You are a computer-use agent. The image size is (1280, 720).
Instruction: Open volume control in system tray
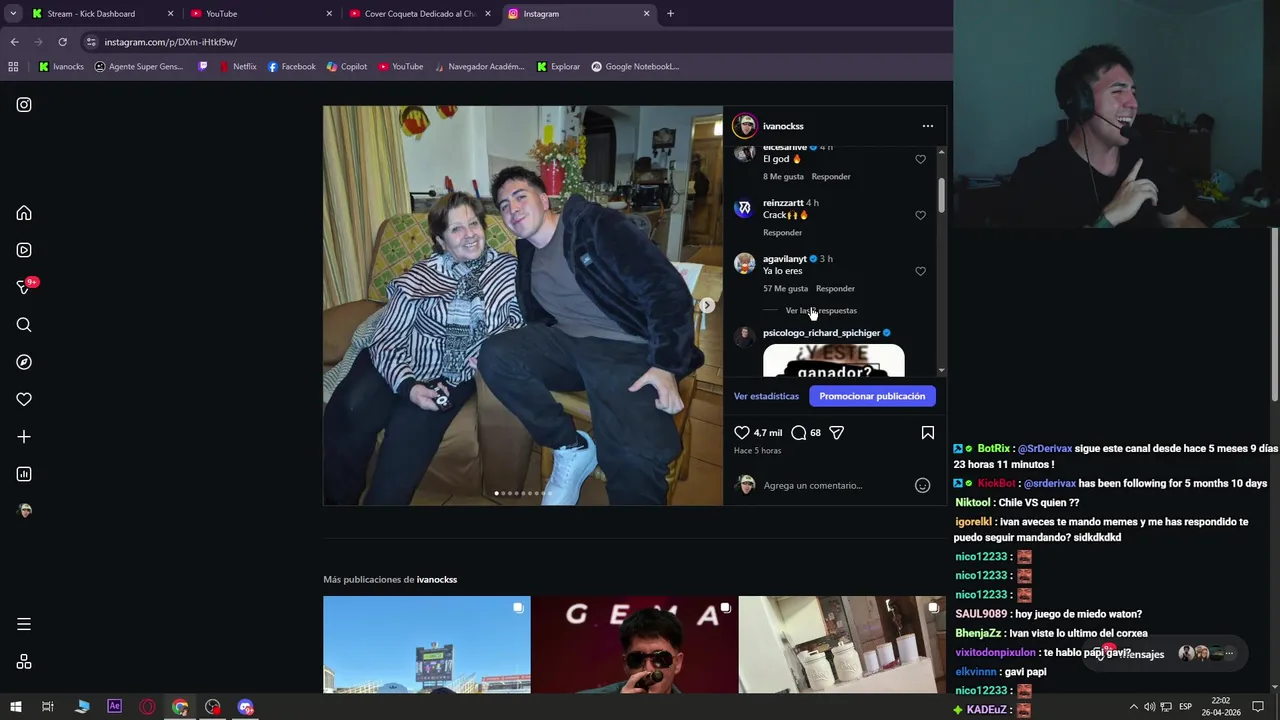pos(1149,707)
